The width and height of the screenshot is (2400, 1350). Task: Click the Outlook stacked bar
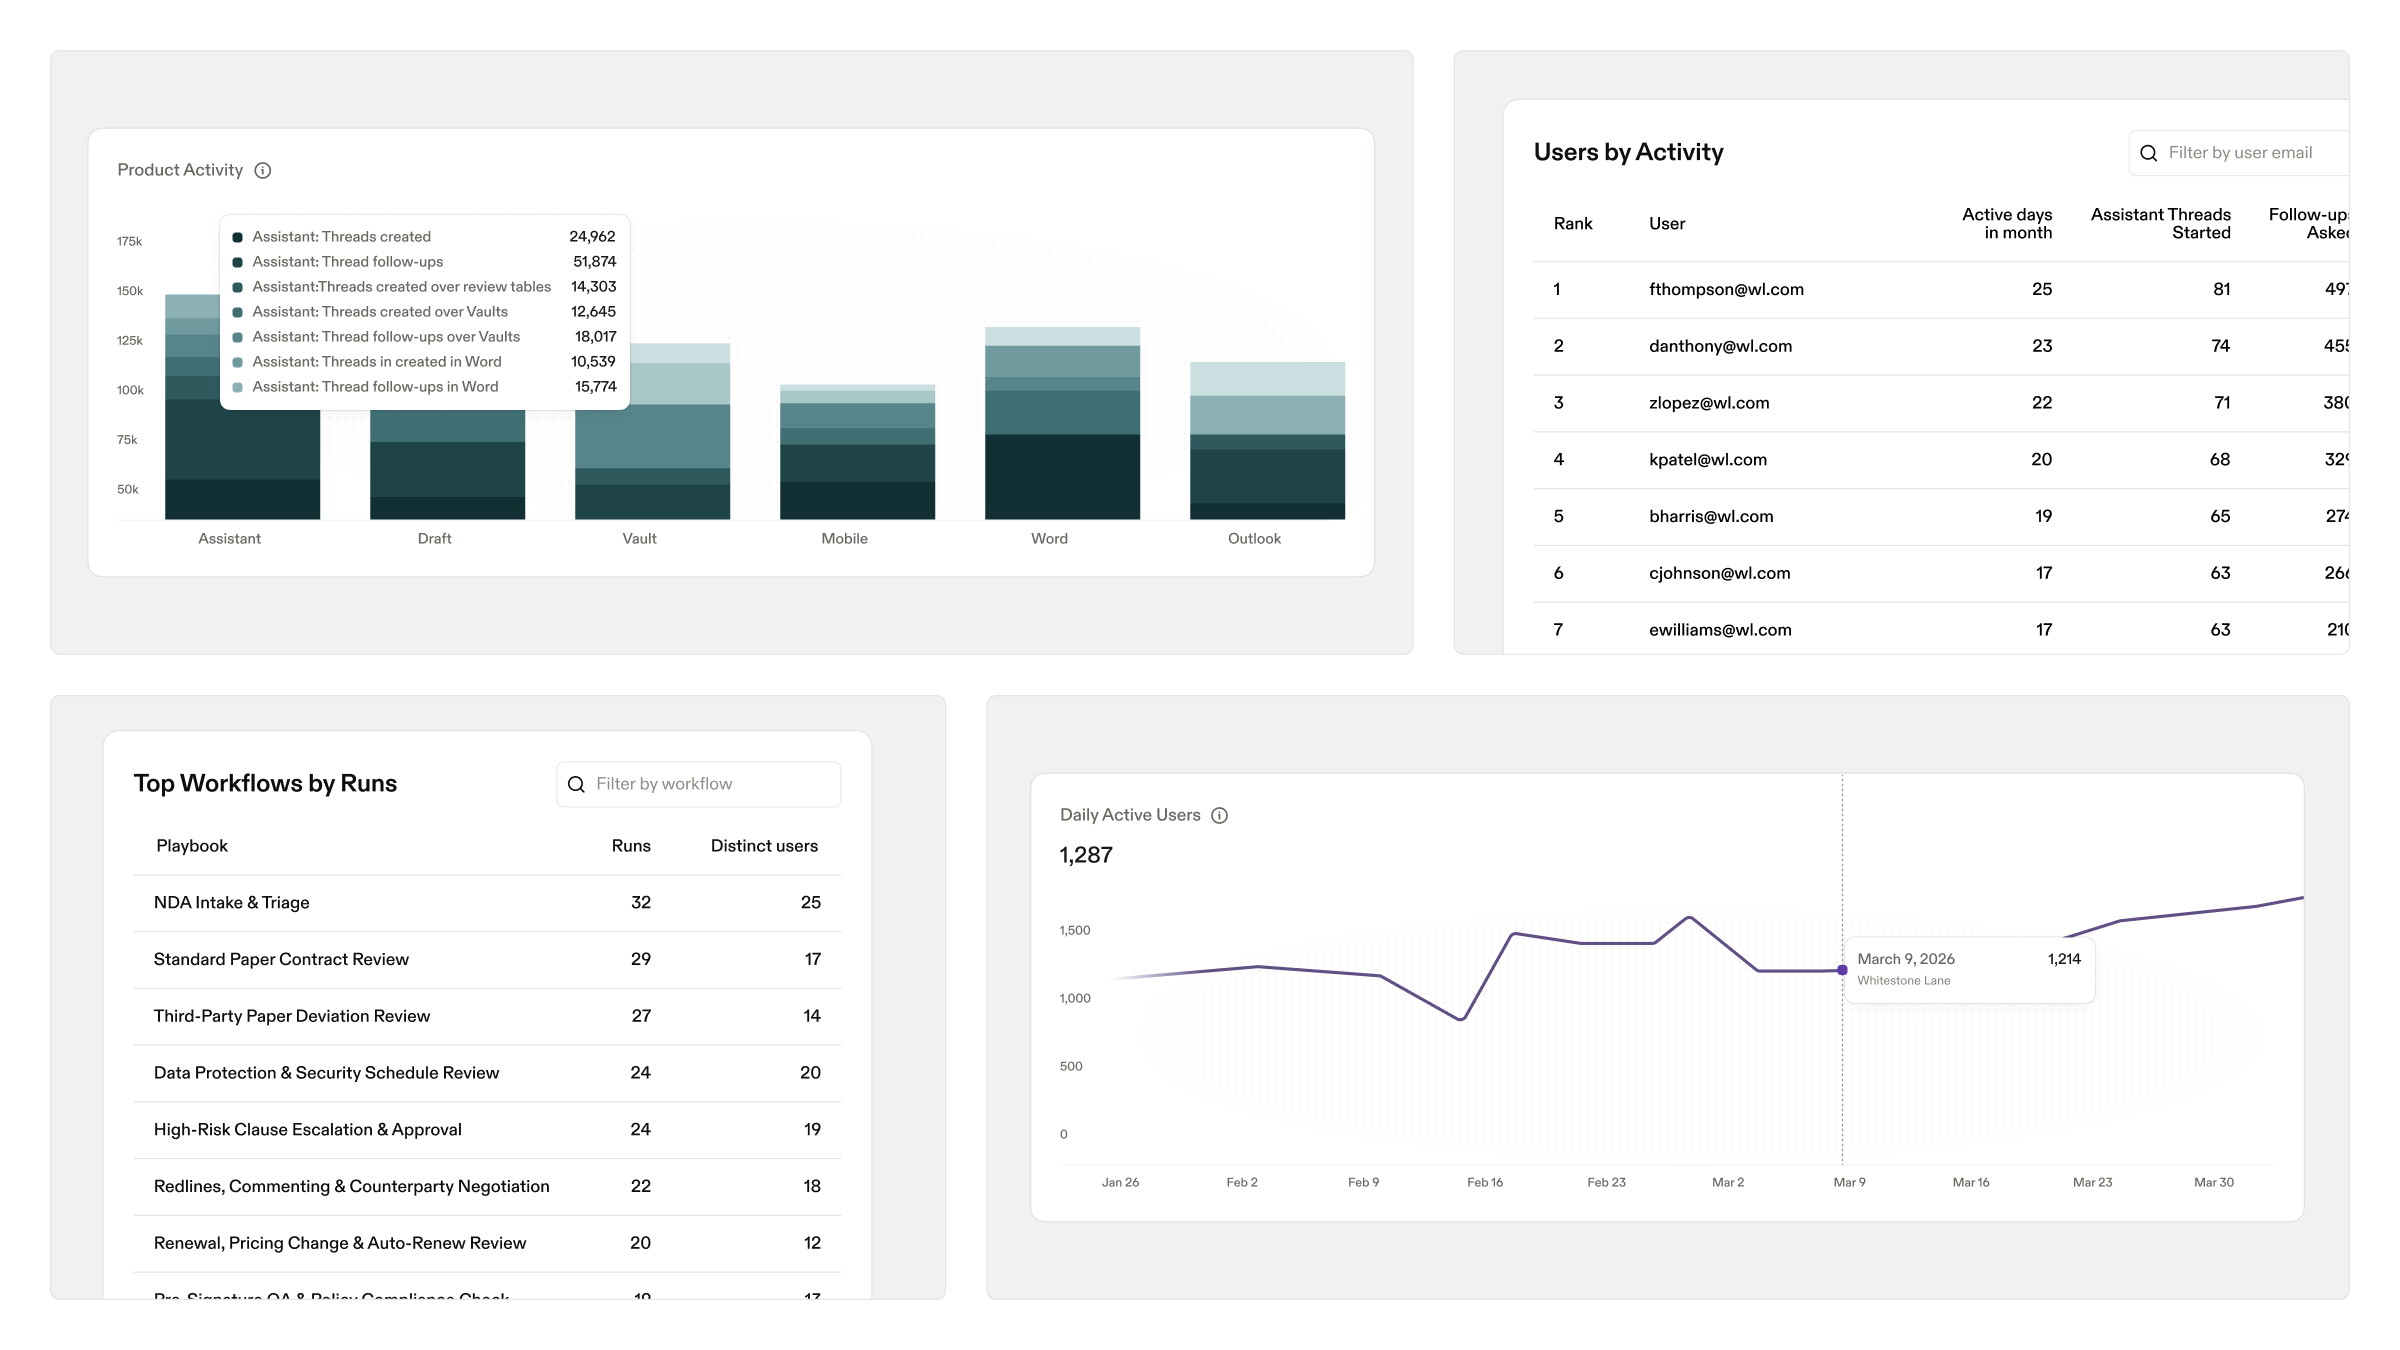(x=1267, y=441)
